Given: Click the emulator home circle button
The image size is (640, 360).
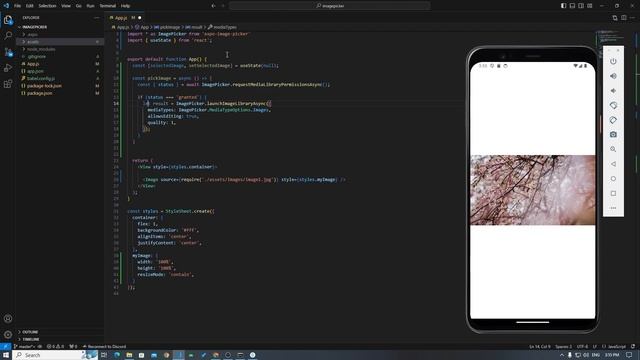Looking at the screenshot, I should 613,178.
